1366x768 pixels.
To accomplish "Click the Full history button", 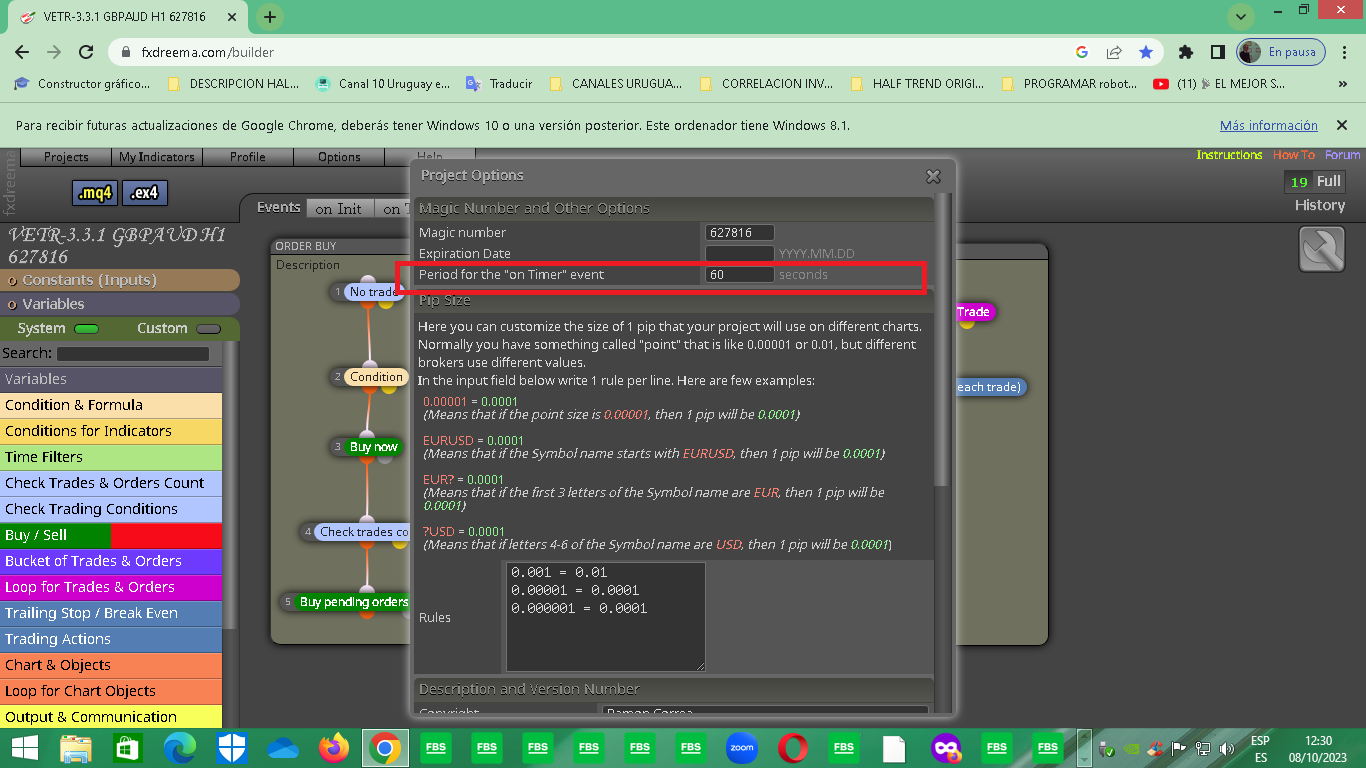I will click(1328, 181).
